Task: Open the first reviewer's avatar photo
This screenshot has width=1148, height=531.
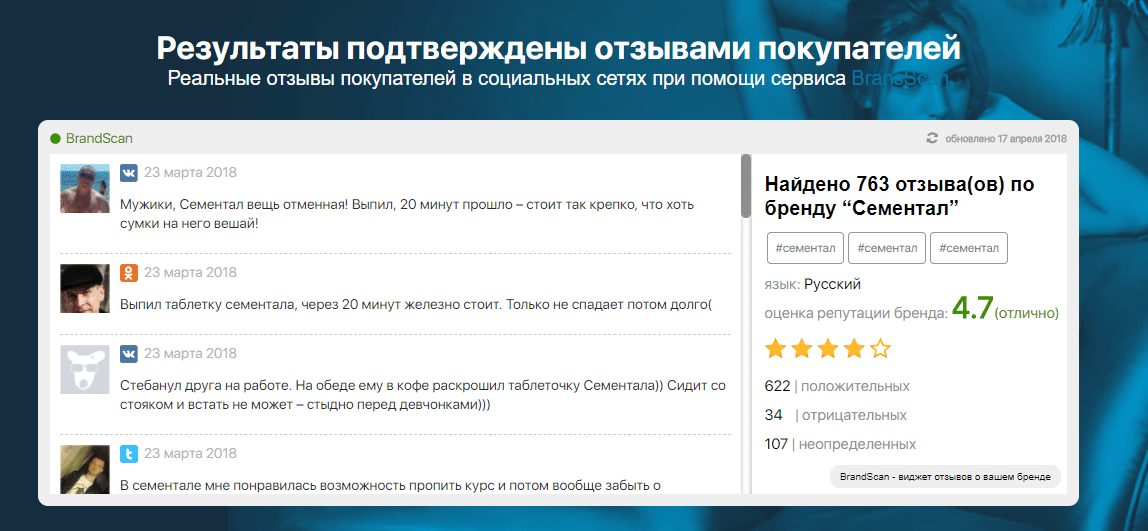Action: (85, 188)
